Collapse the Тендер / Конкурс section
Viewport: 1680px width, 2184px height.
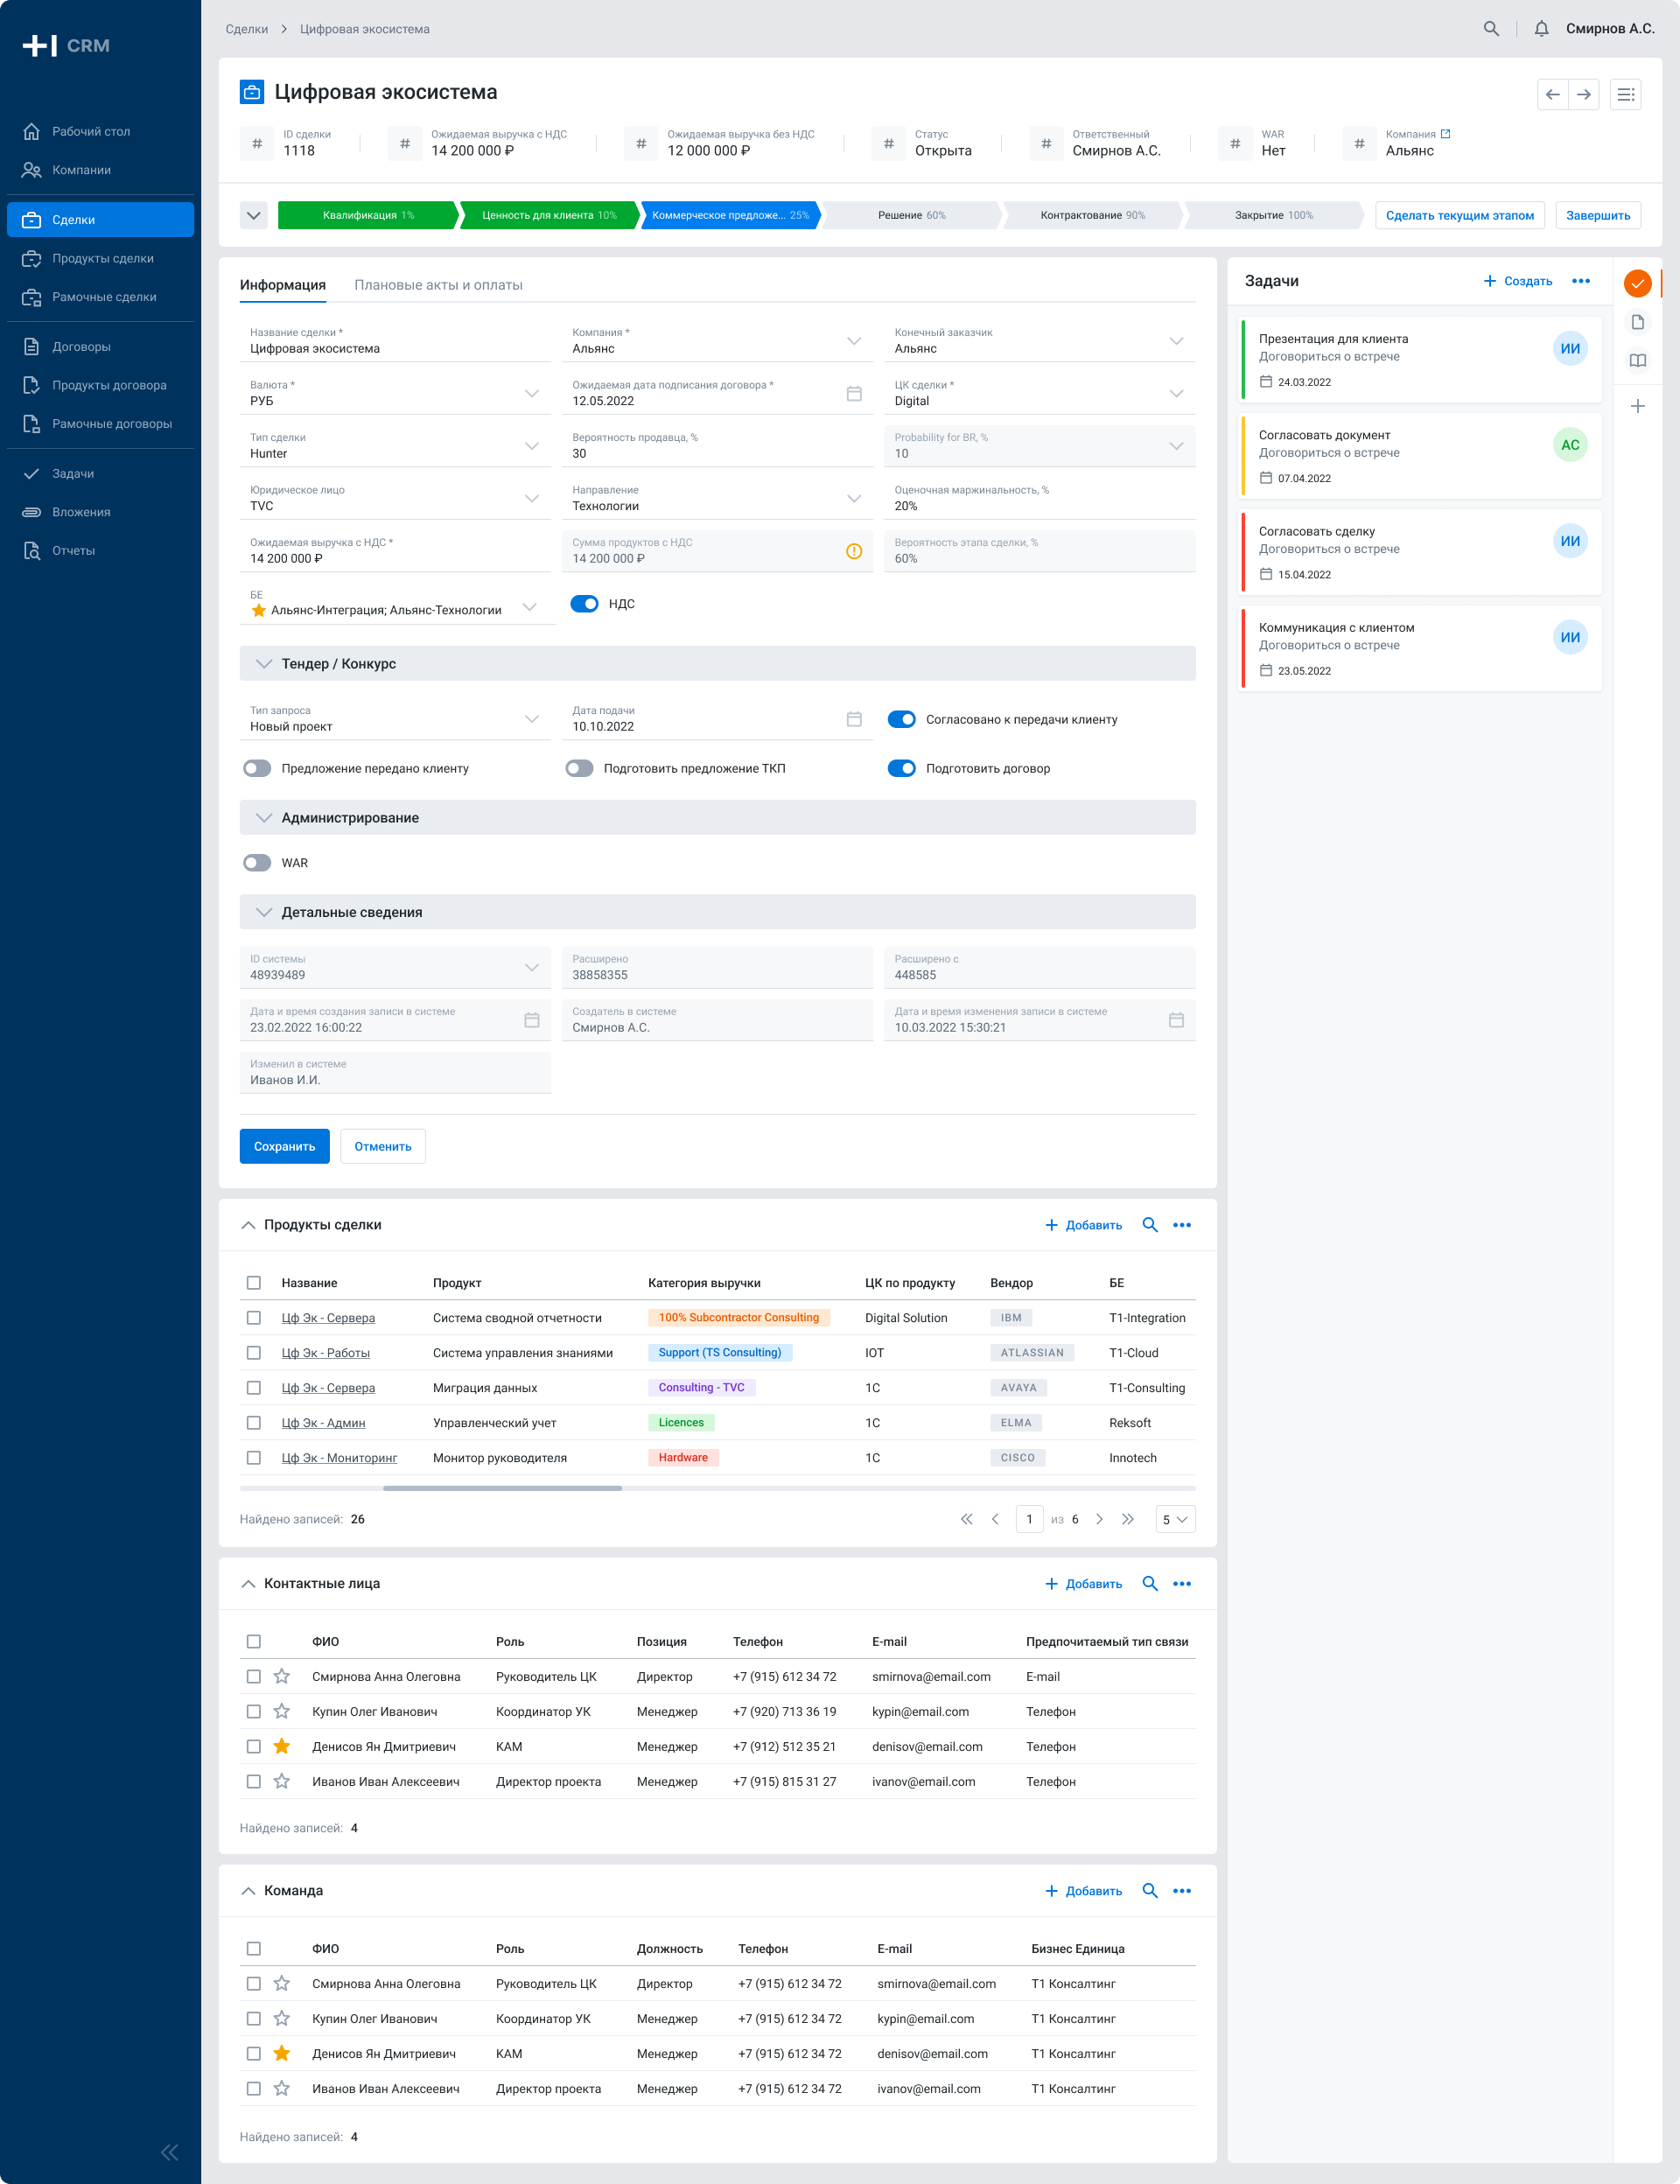click(264, 664)
